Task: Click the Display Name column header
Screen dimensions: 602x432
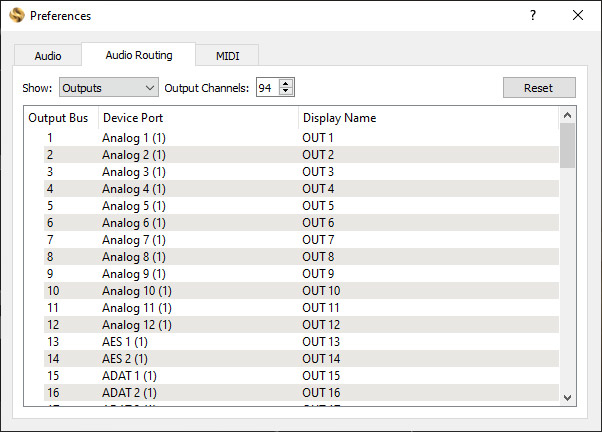Action: [340, 118]
